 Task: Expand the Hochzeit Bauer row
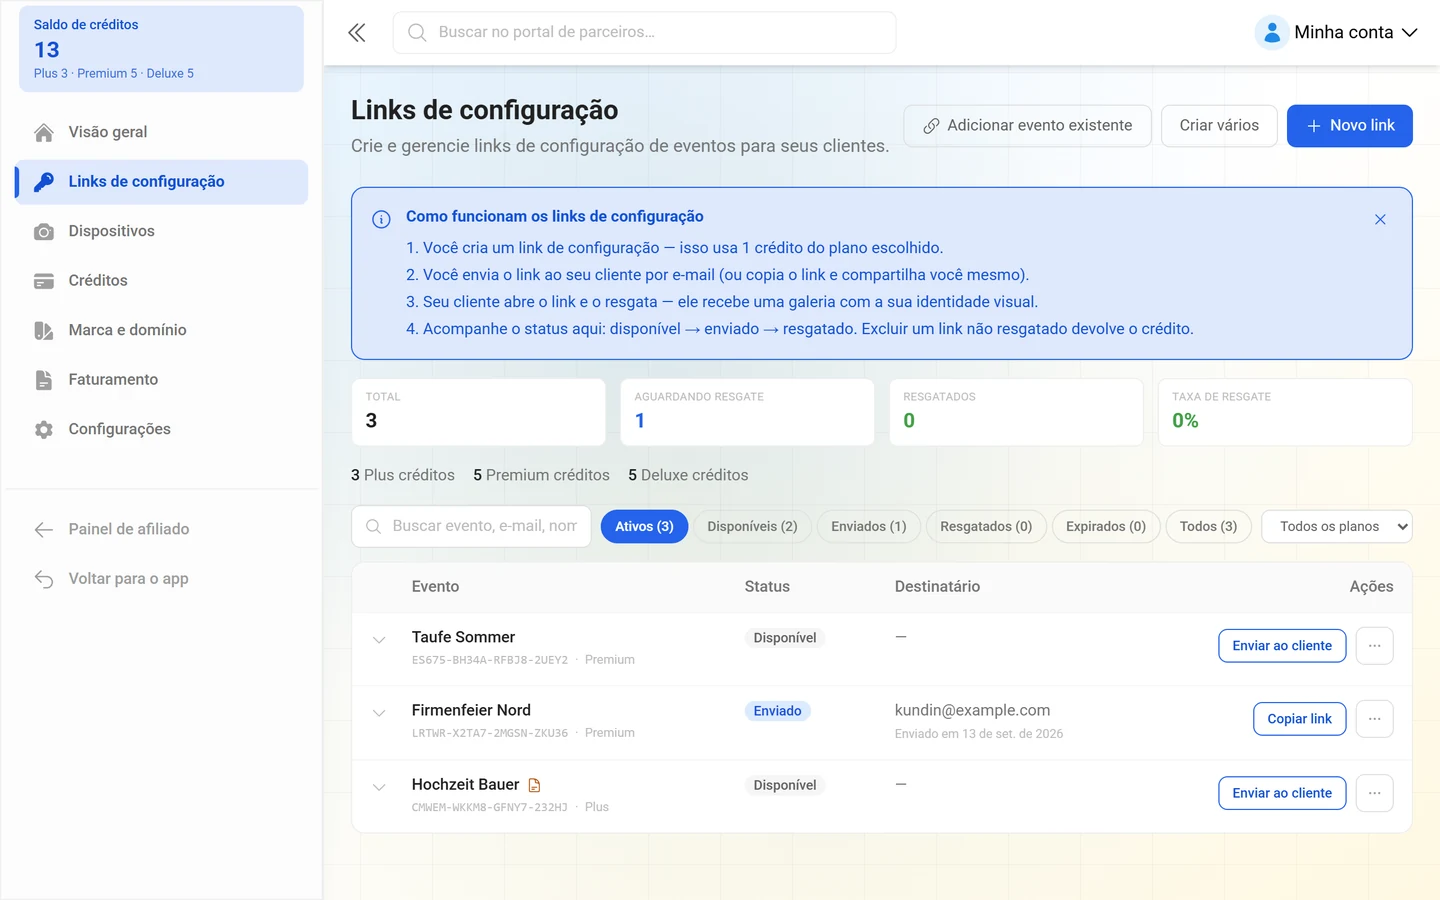tap(379, 787)
